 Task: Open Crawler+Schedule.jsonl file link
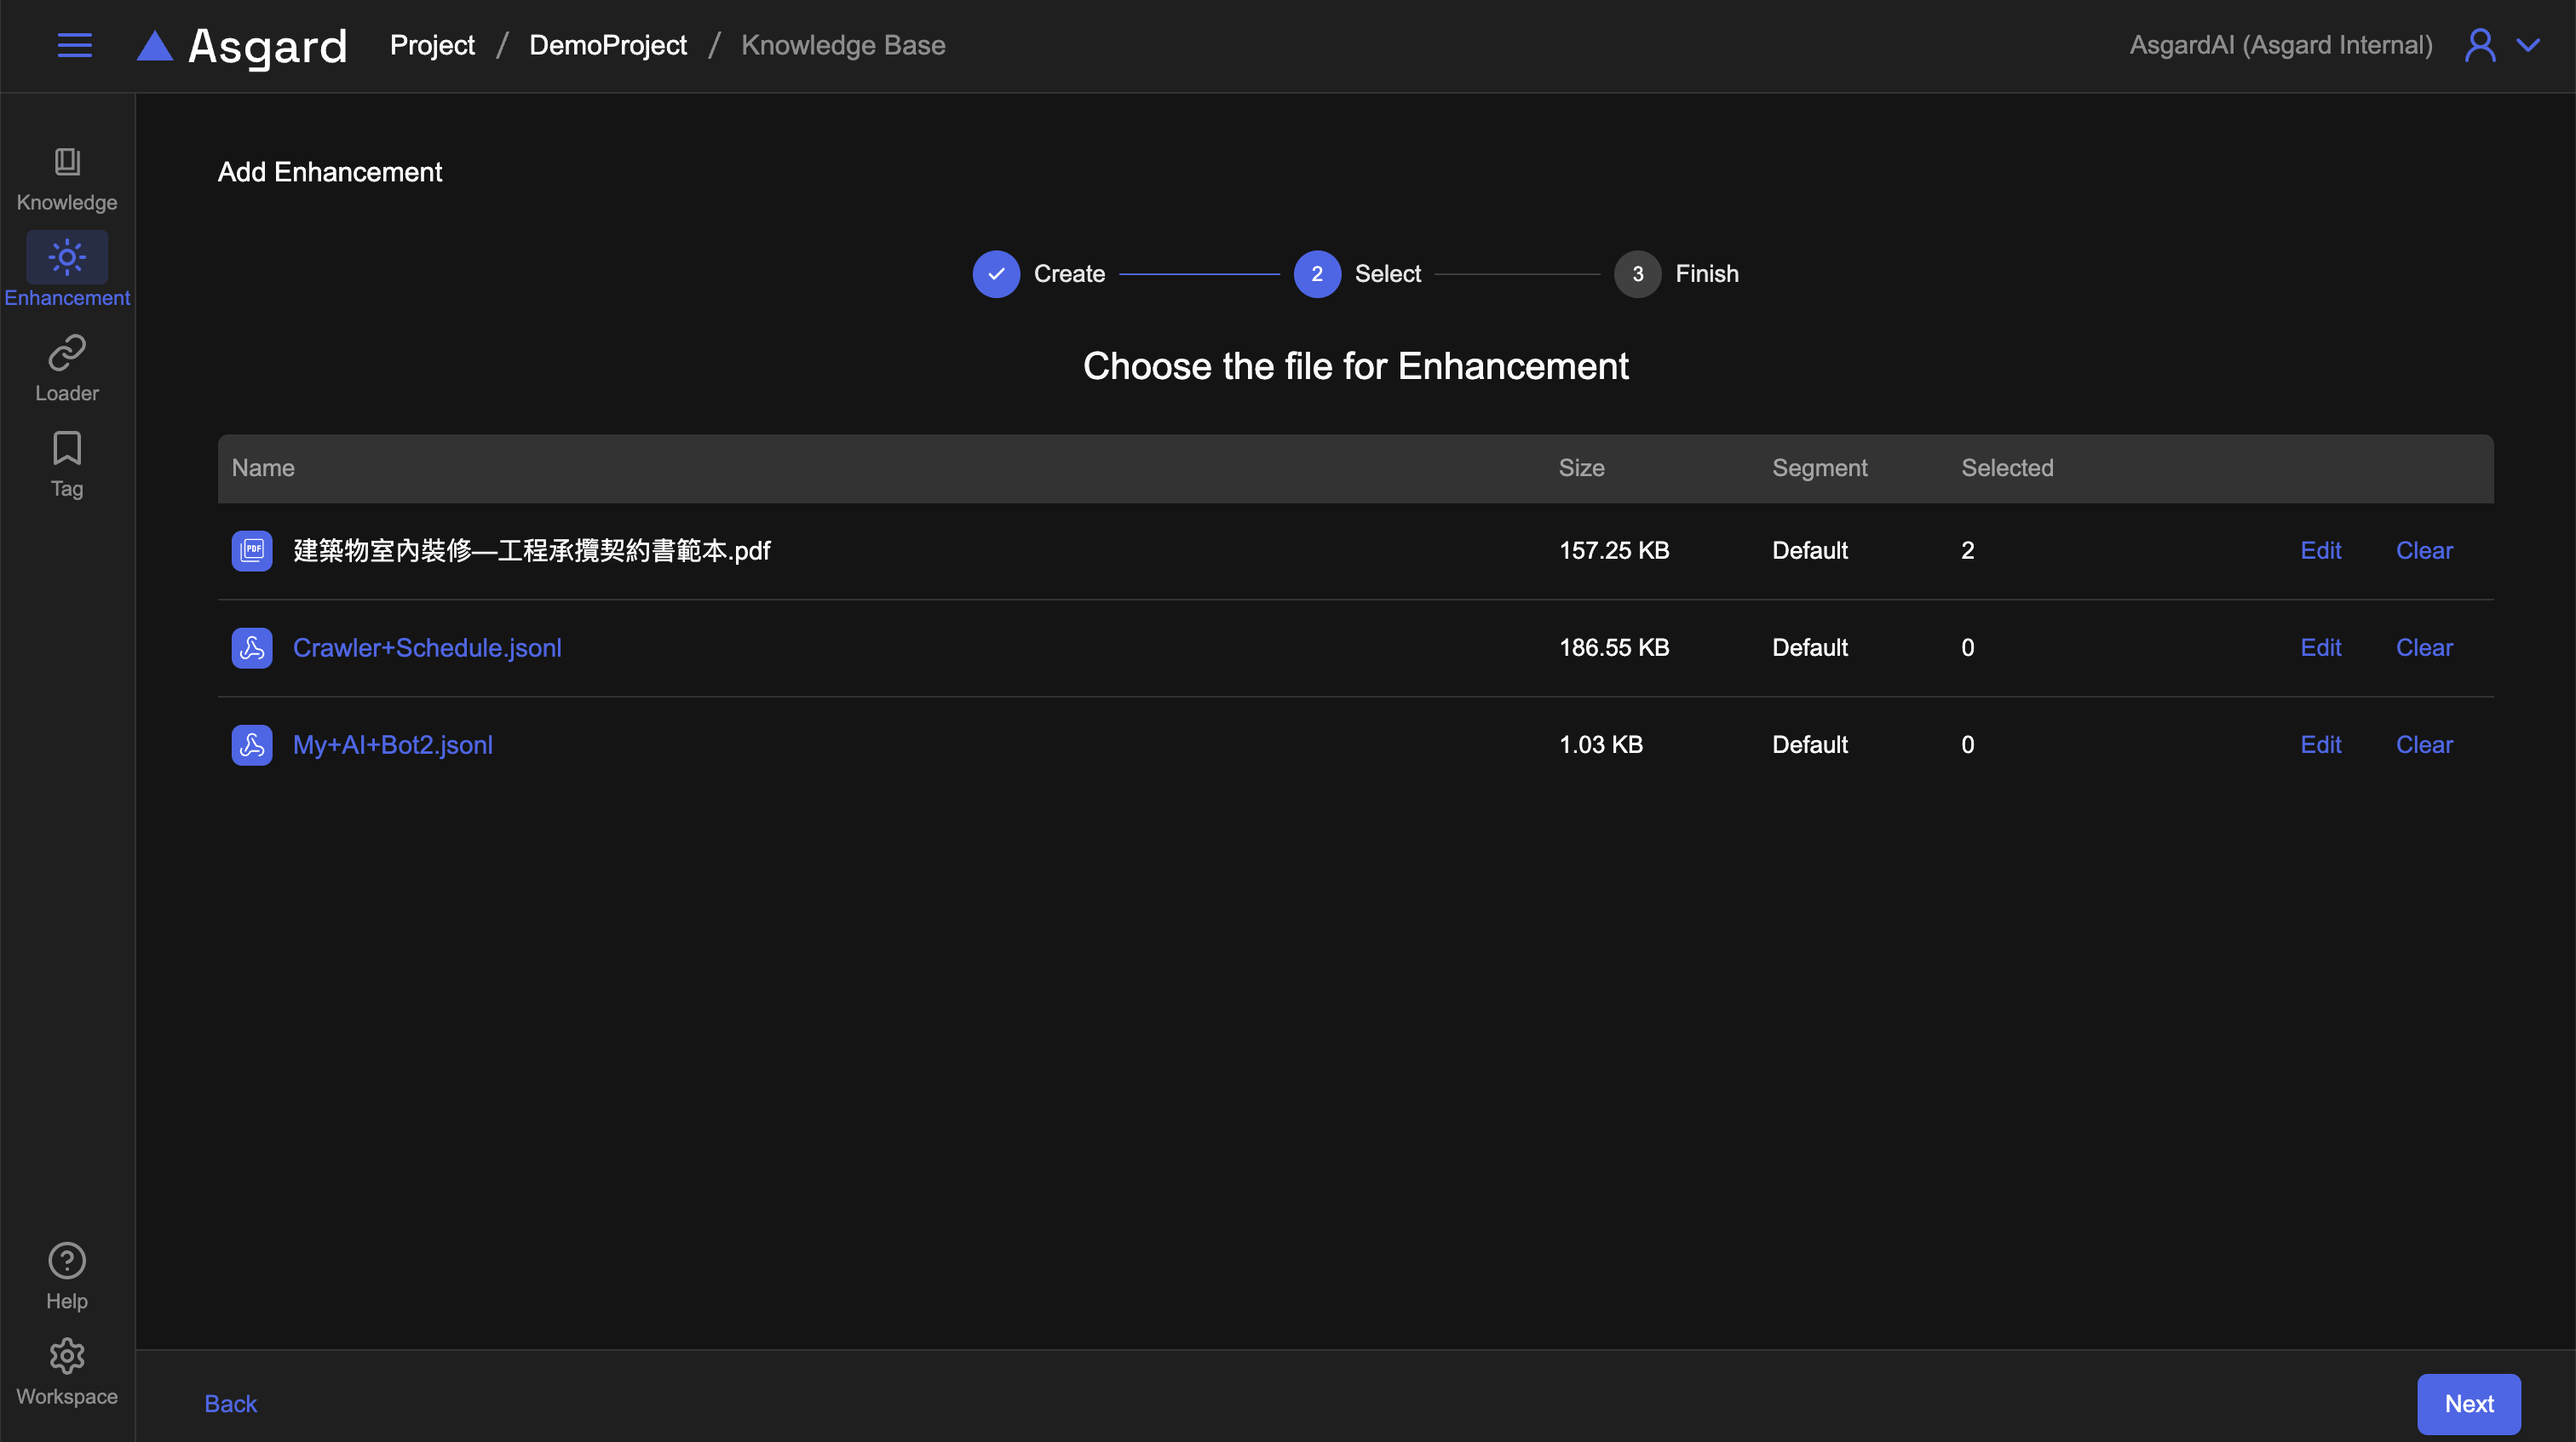click(427, 648)
